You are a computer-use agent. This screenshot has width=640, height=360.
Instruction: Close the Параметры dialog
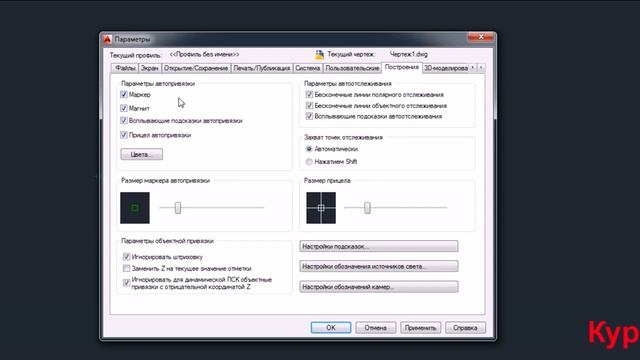tap(480, 37)
